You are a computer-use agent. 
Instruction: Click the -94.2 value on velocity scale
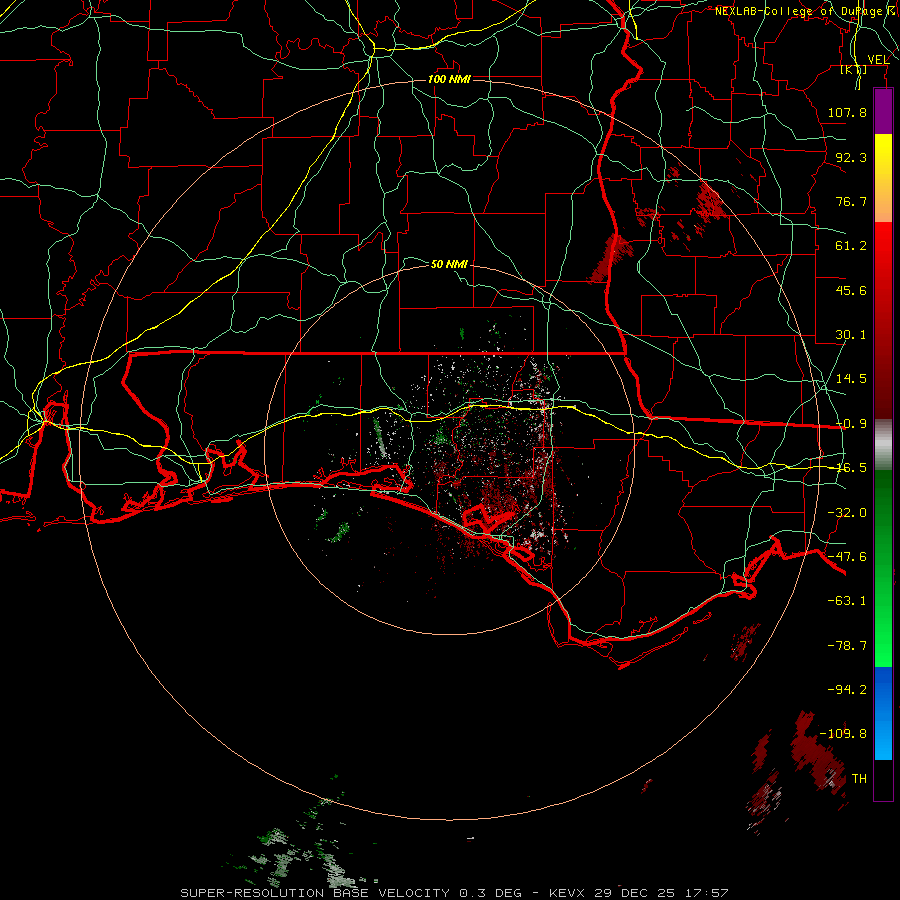click(x=847, y=689)
